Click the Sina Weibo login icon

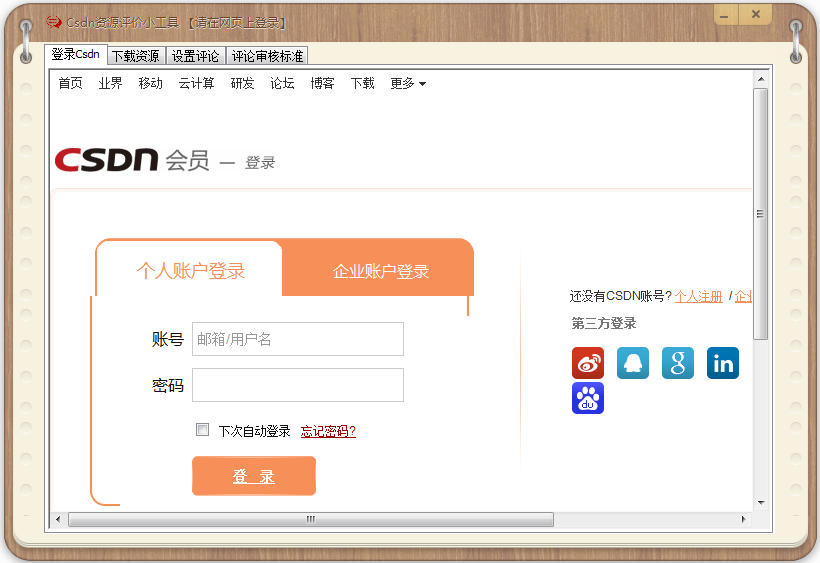(588, 363)
